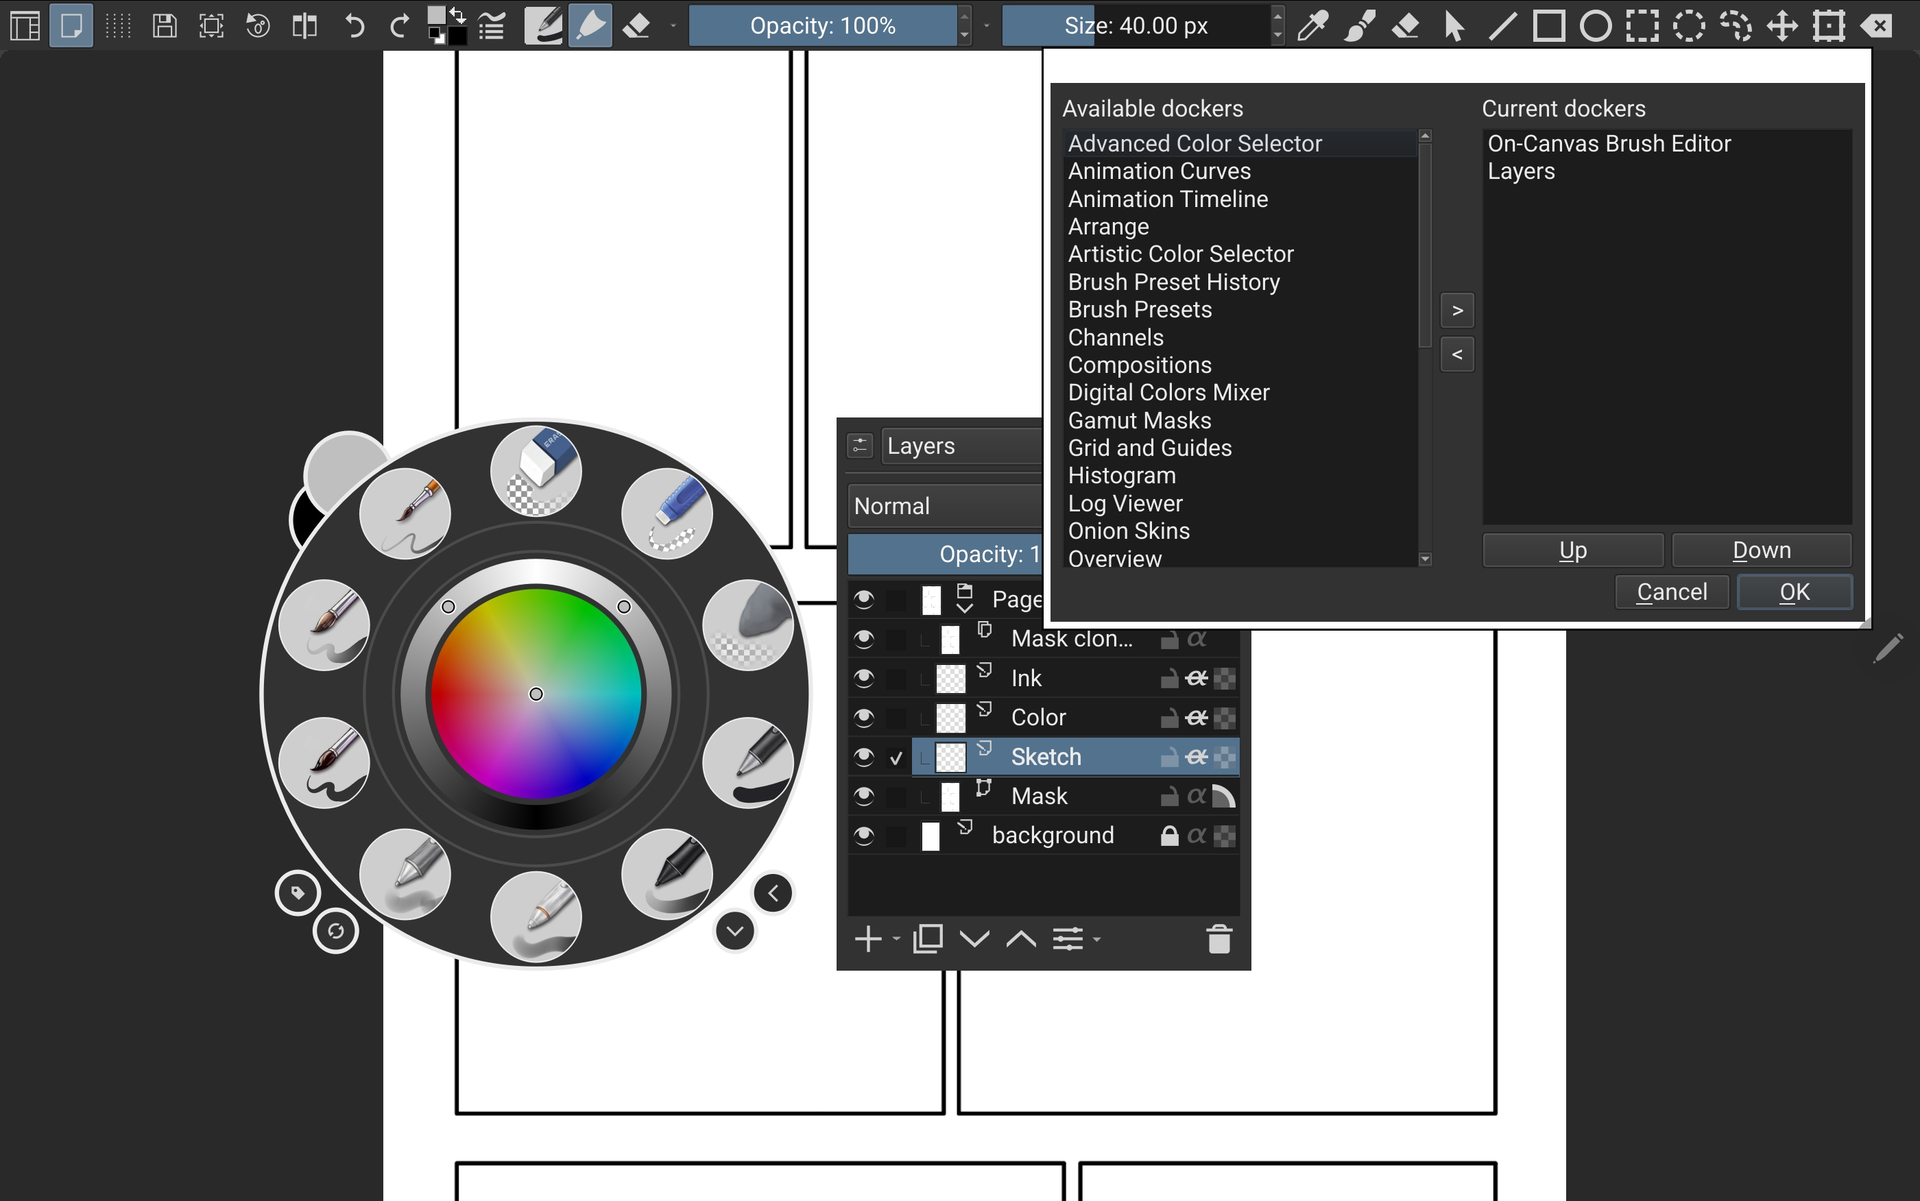Select Layers in current dockers list
Screen dimensions: 1920x1201
pyautogui.click(x=1520, y=171)
